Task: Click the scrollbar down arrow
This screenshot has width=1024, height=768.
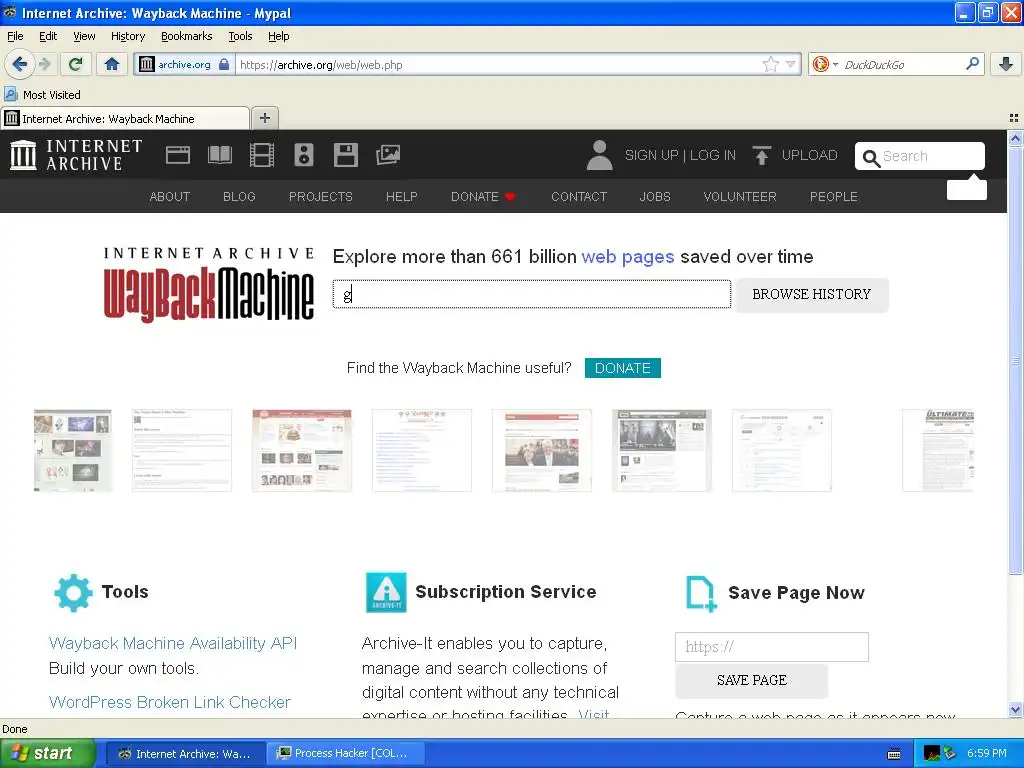Action: coord(1015,709)
